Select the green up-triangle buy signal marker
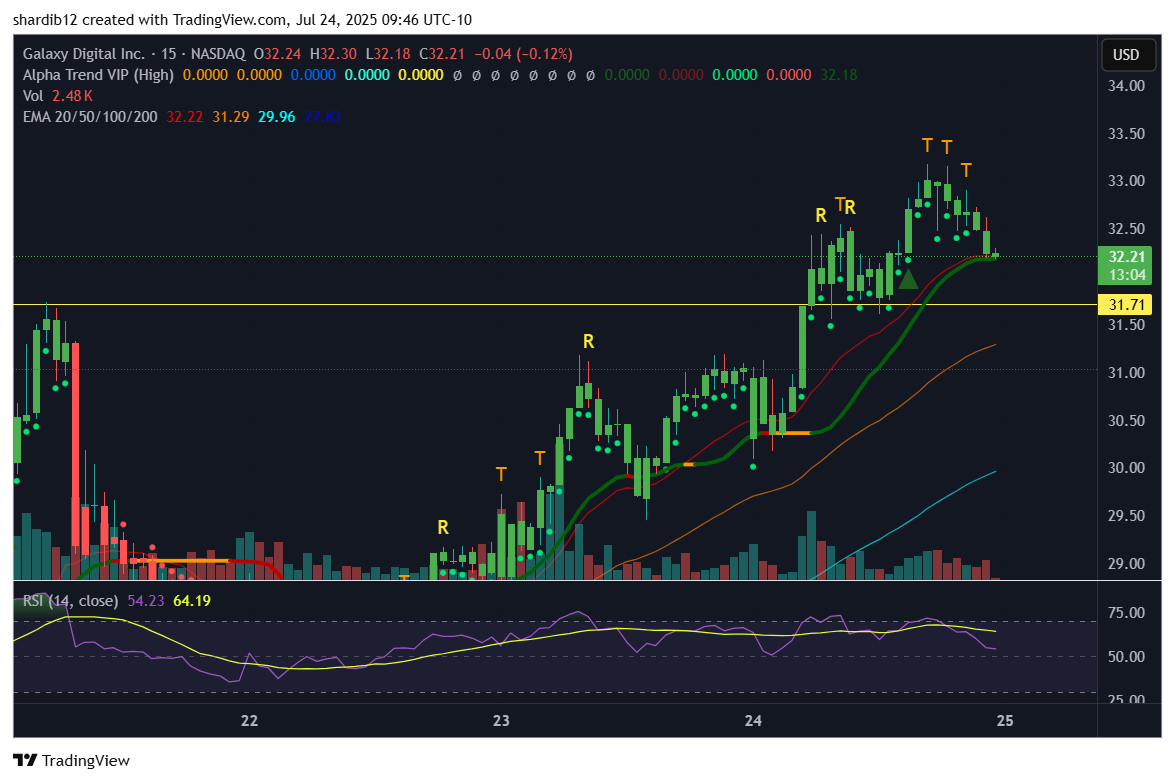Image resolution: width=1175 pixels, height=782 pixels. click(x=908, y=279)
